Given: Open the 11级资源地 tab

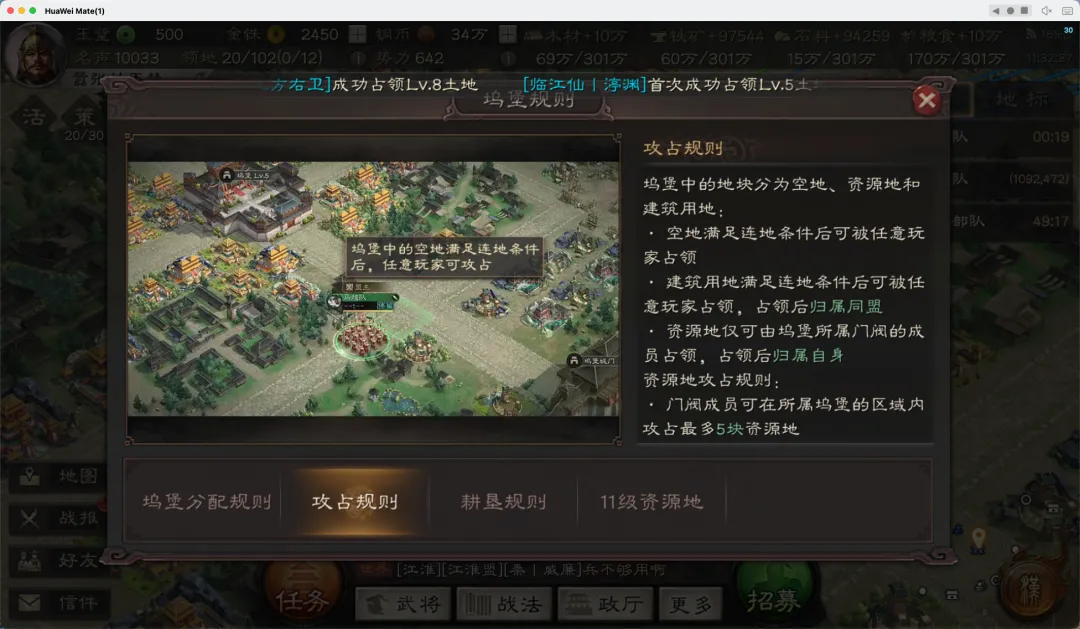Looking at the screenshot, I should click(x=652, y=502).
